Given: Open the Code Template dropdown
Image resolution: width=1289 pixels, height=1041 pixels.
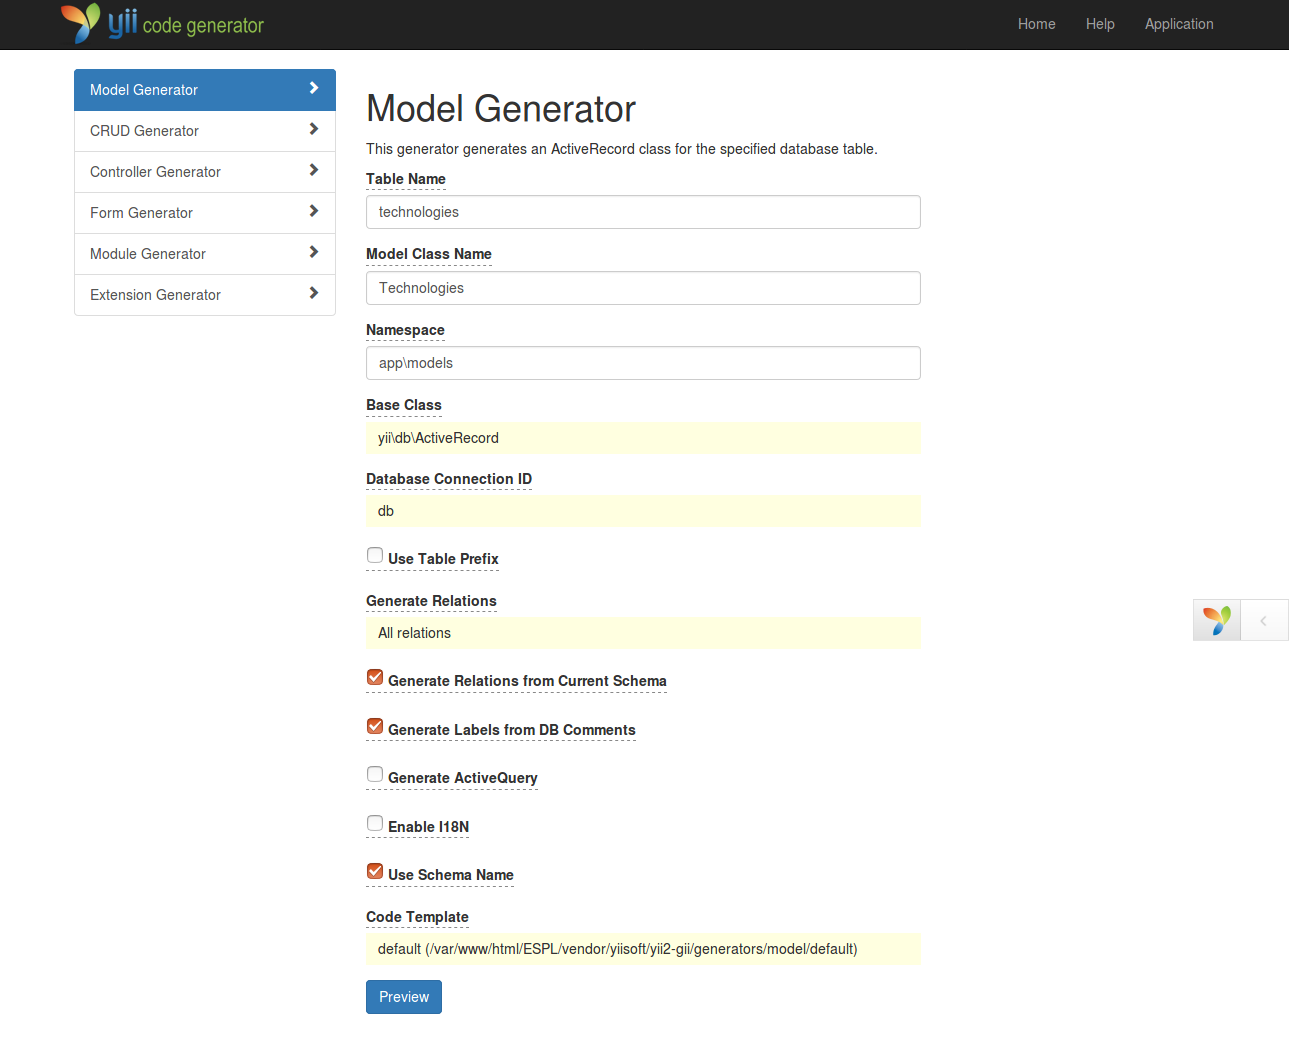Looking at the screenshot, I should pos(643,948).
